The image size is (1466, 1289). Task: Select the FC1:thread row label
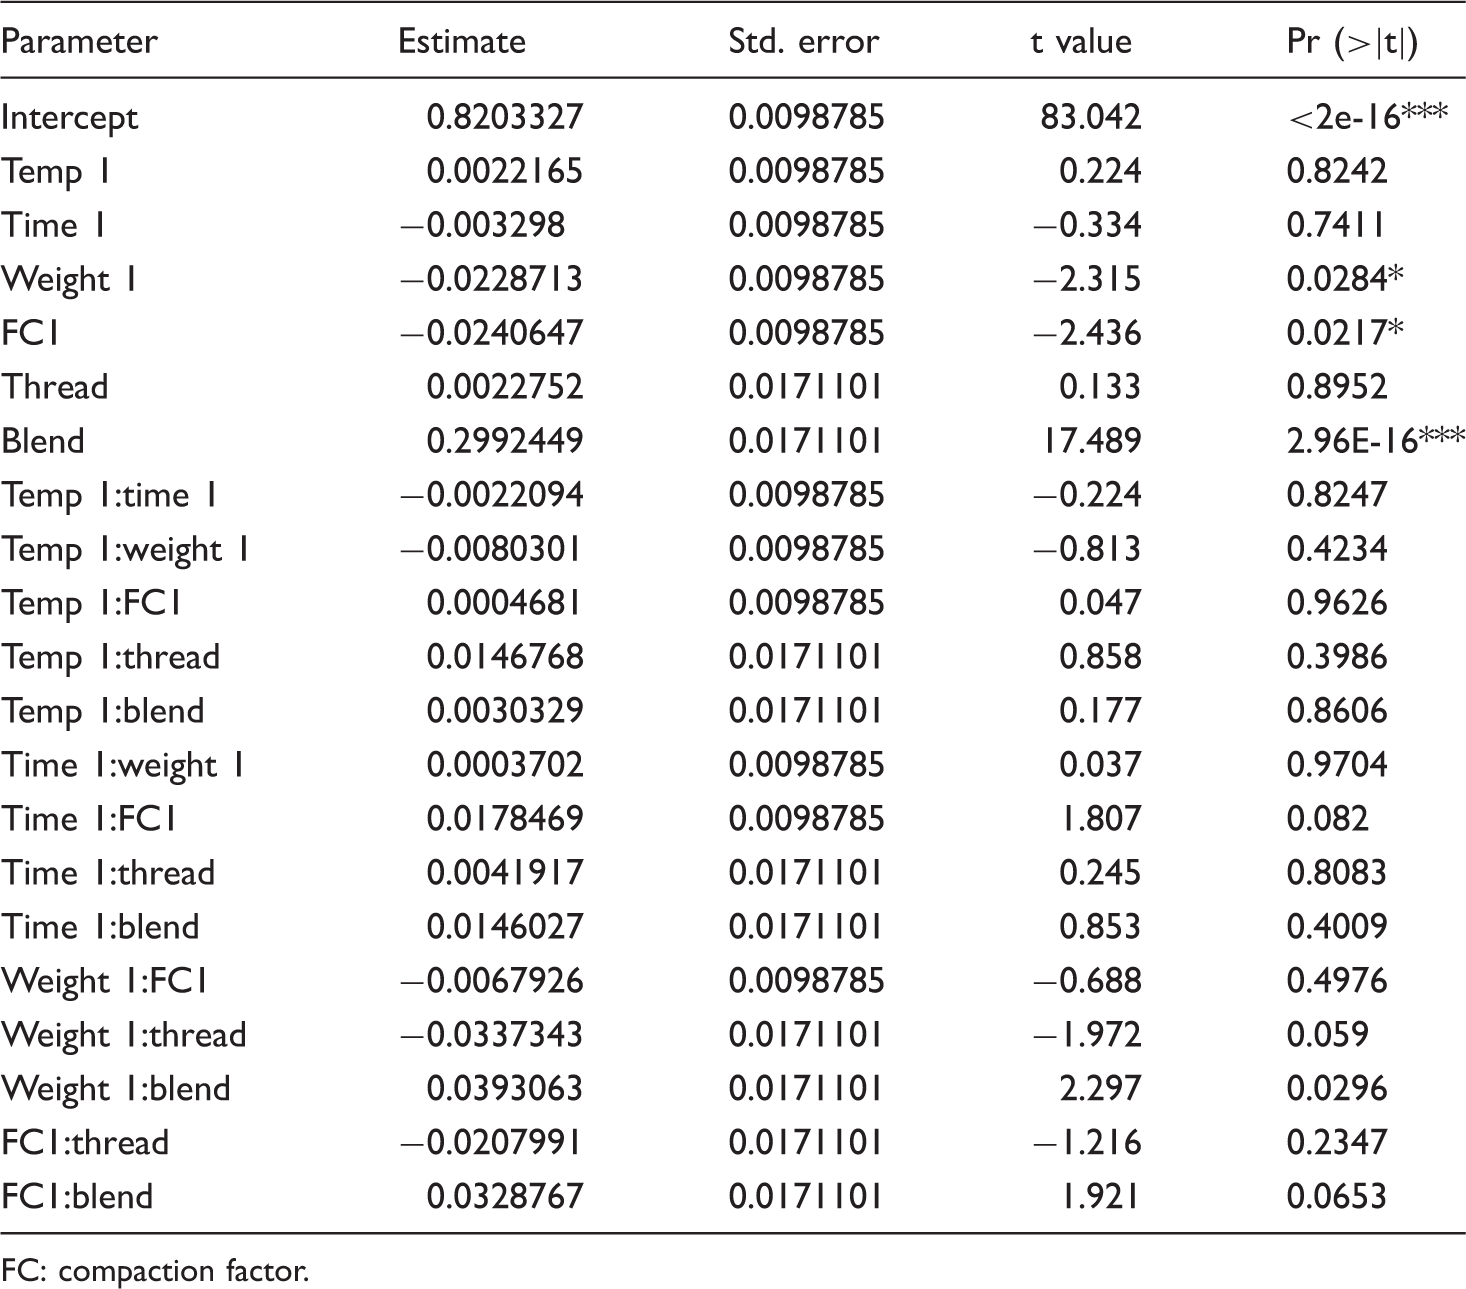click(85, 1143)
